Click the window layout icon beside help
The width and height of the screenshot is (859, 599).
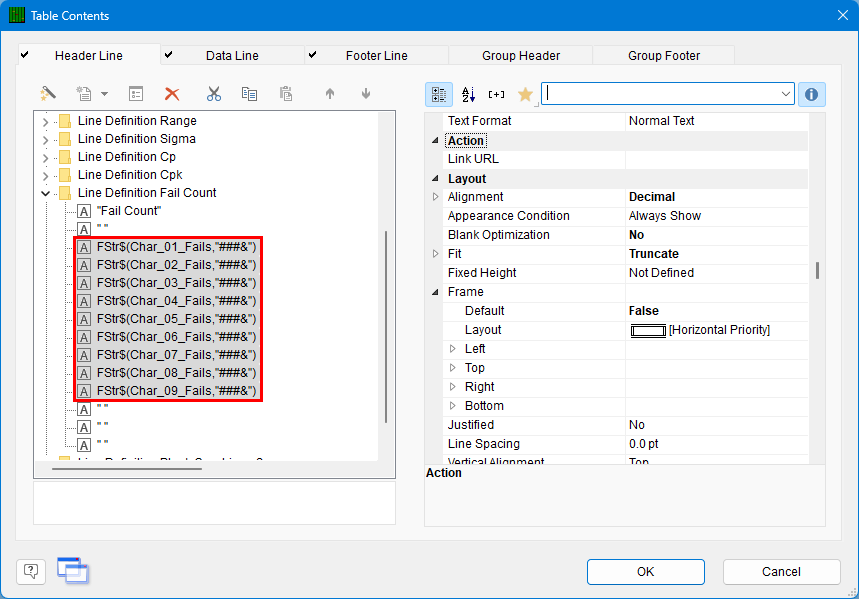point(73,570)
